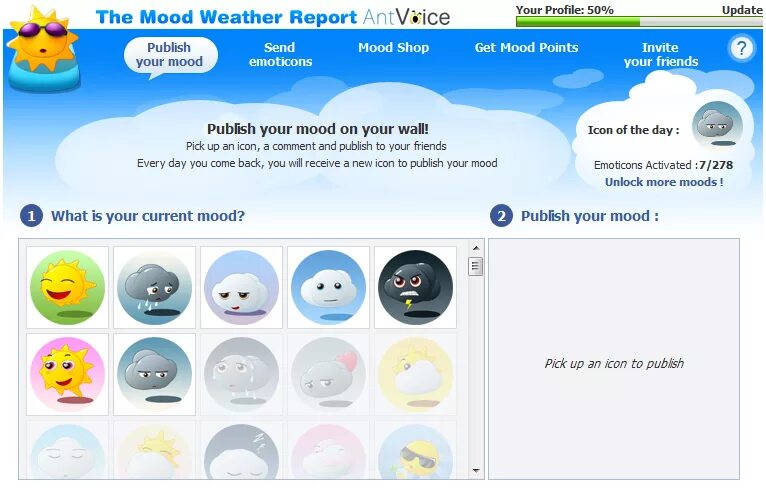Click the locked cloud with pink heart
Viewport: 766px width, 491px height.
328,374
